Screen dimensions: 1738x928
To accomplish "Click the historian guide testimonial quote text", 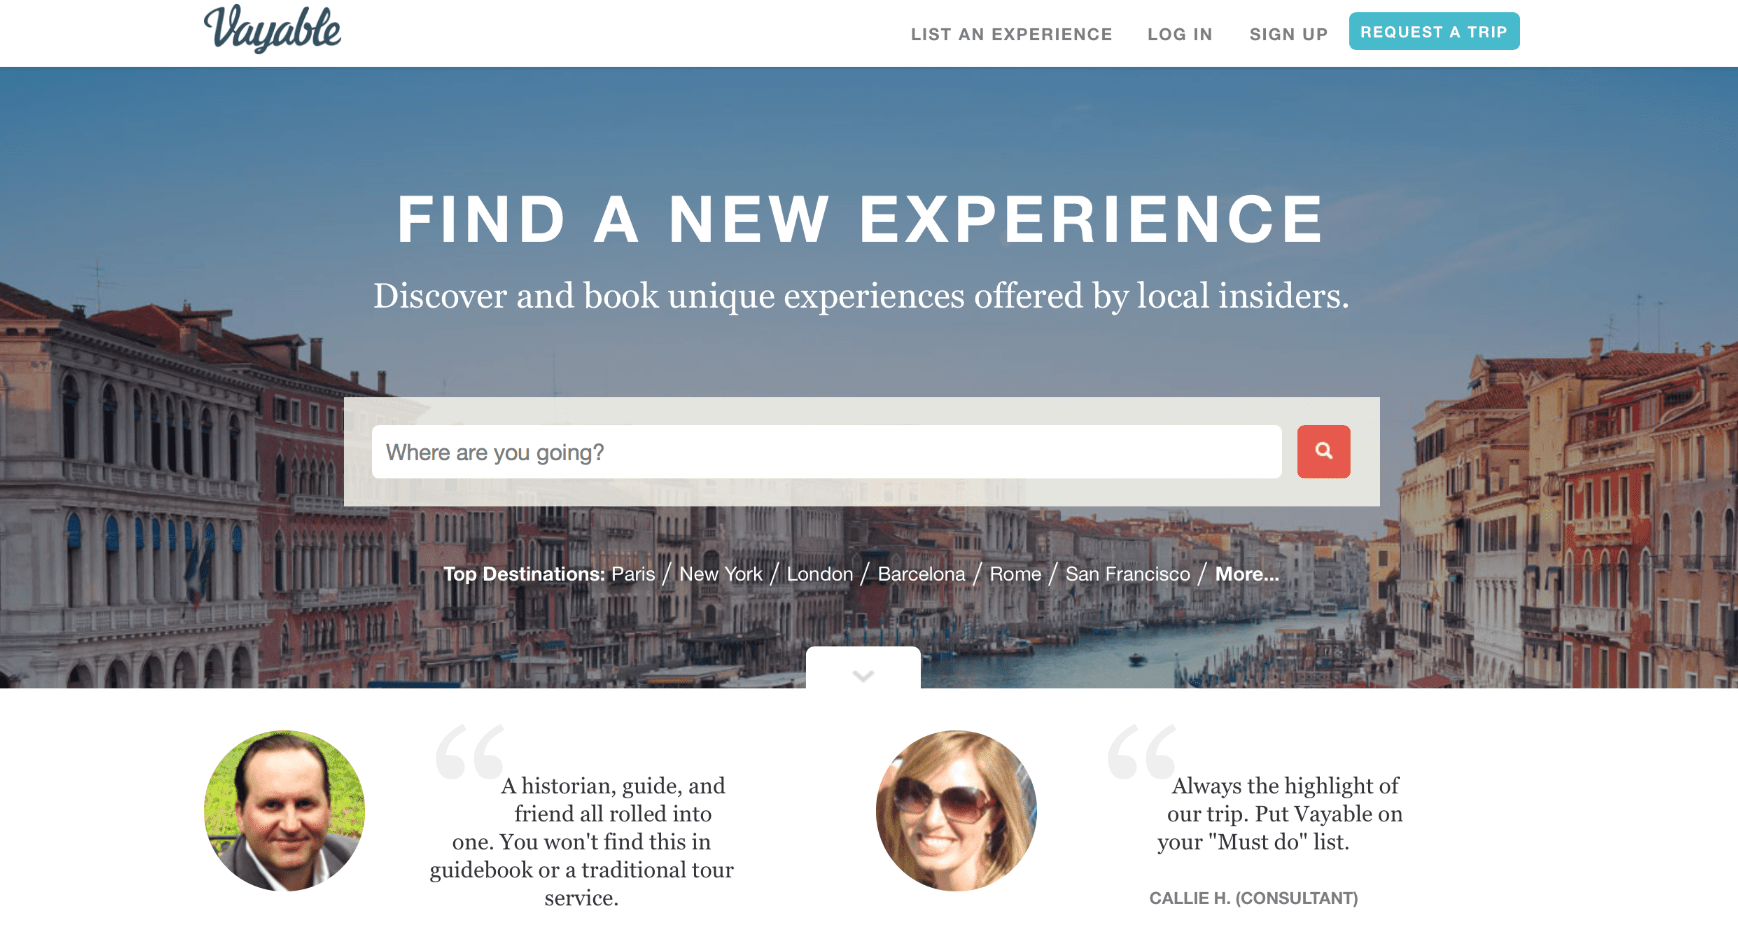I will coord(582,841).
